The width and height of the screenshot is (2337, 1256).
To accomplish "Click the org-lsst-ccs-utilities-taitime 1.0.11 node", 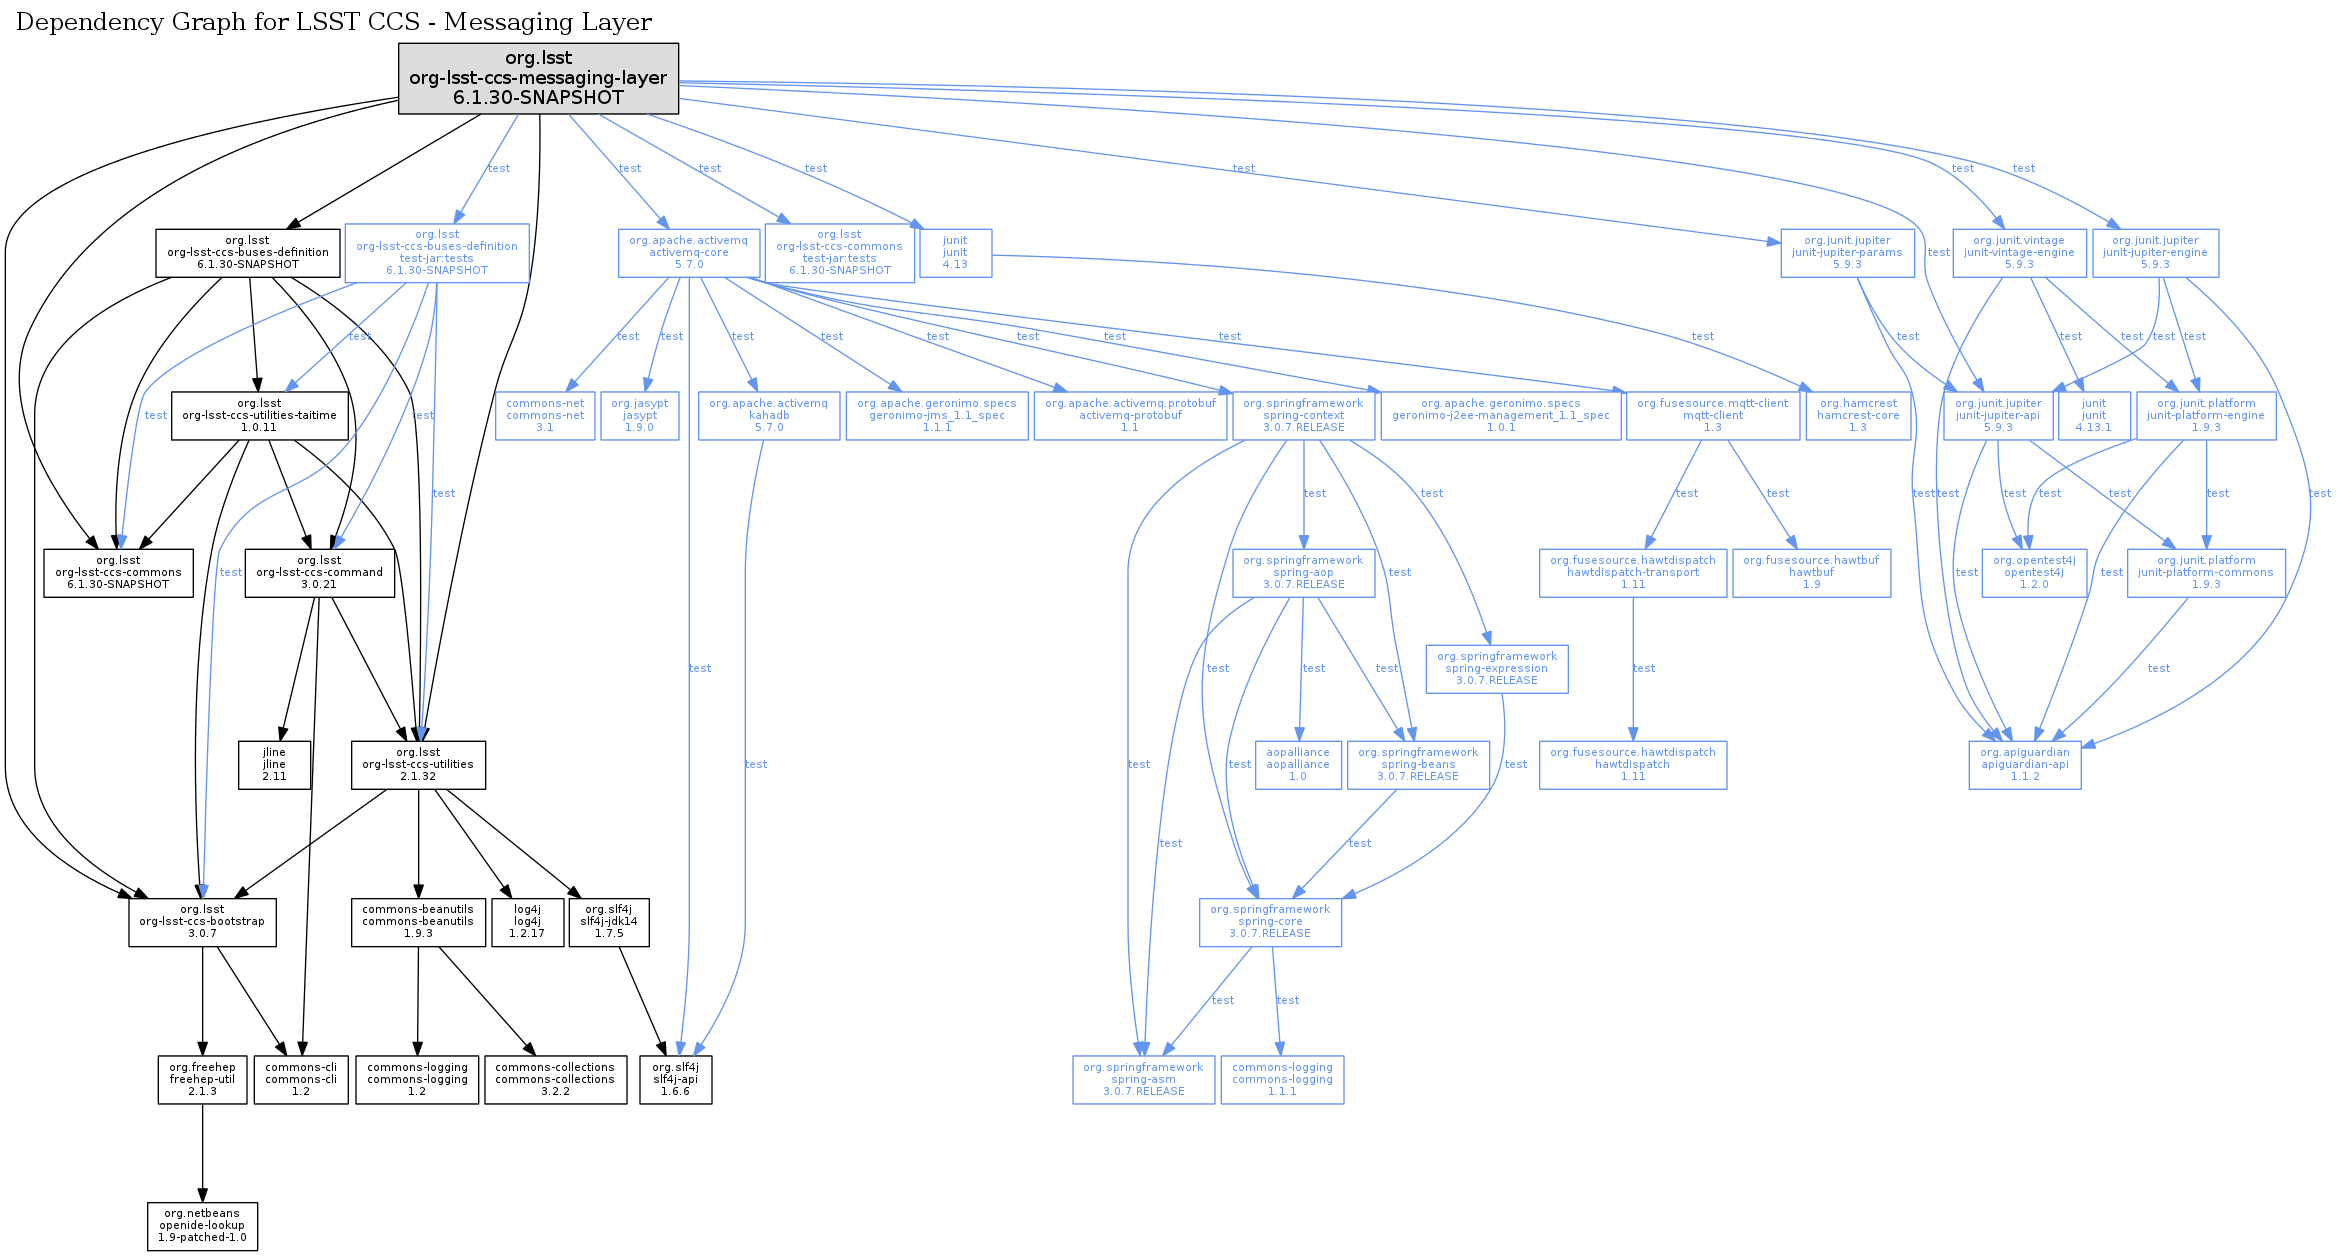I will click(259, 415).
